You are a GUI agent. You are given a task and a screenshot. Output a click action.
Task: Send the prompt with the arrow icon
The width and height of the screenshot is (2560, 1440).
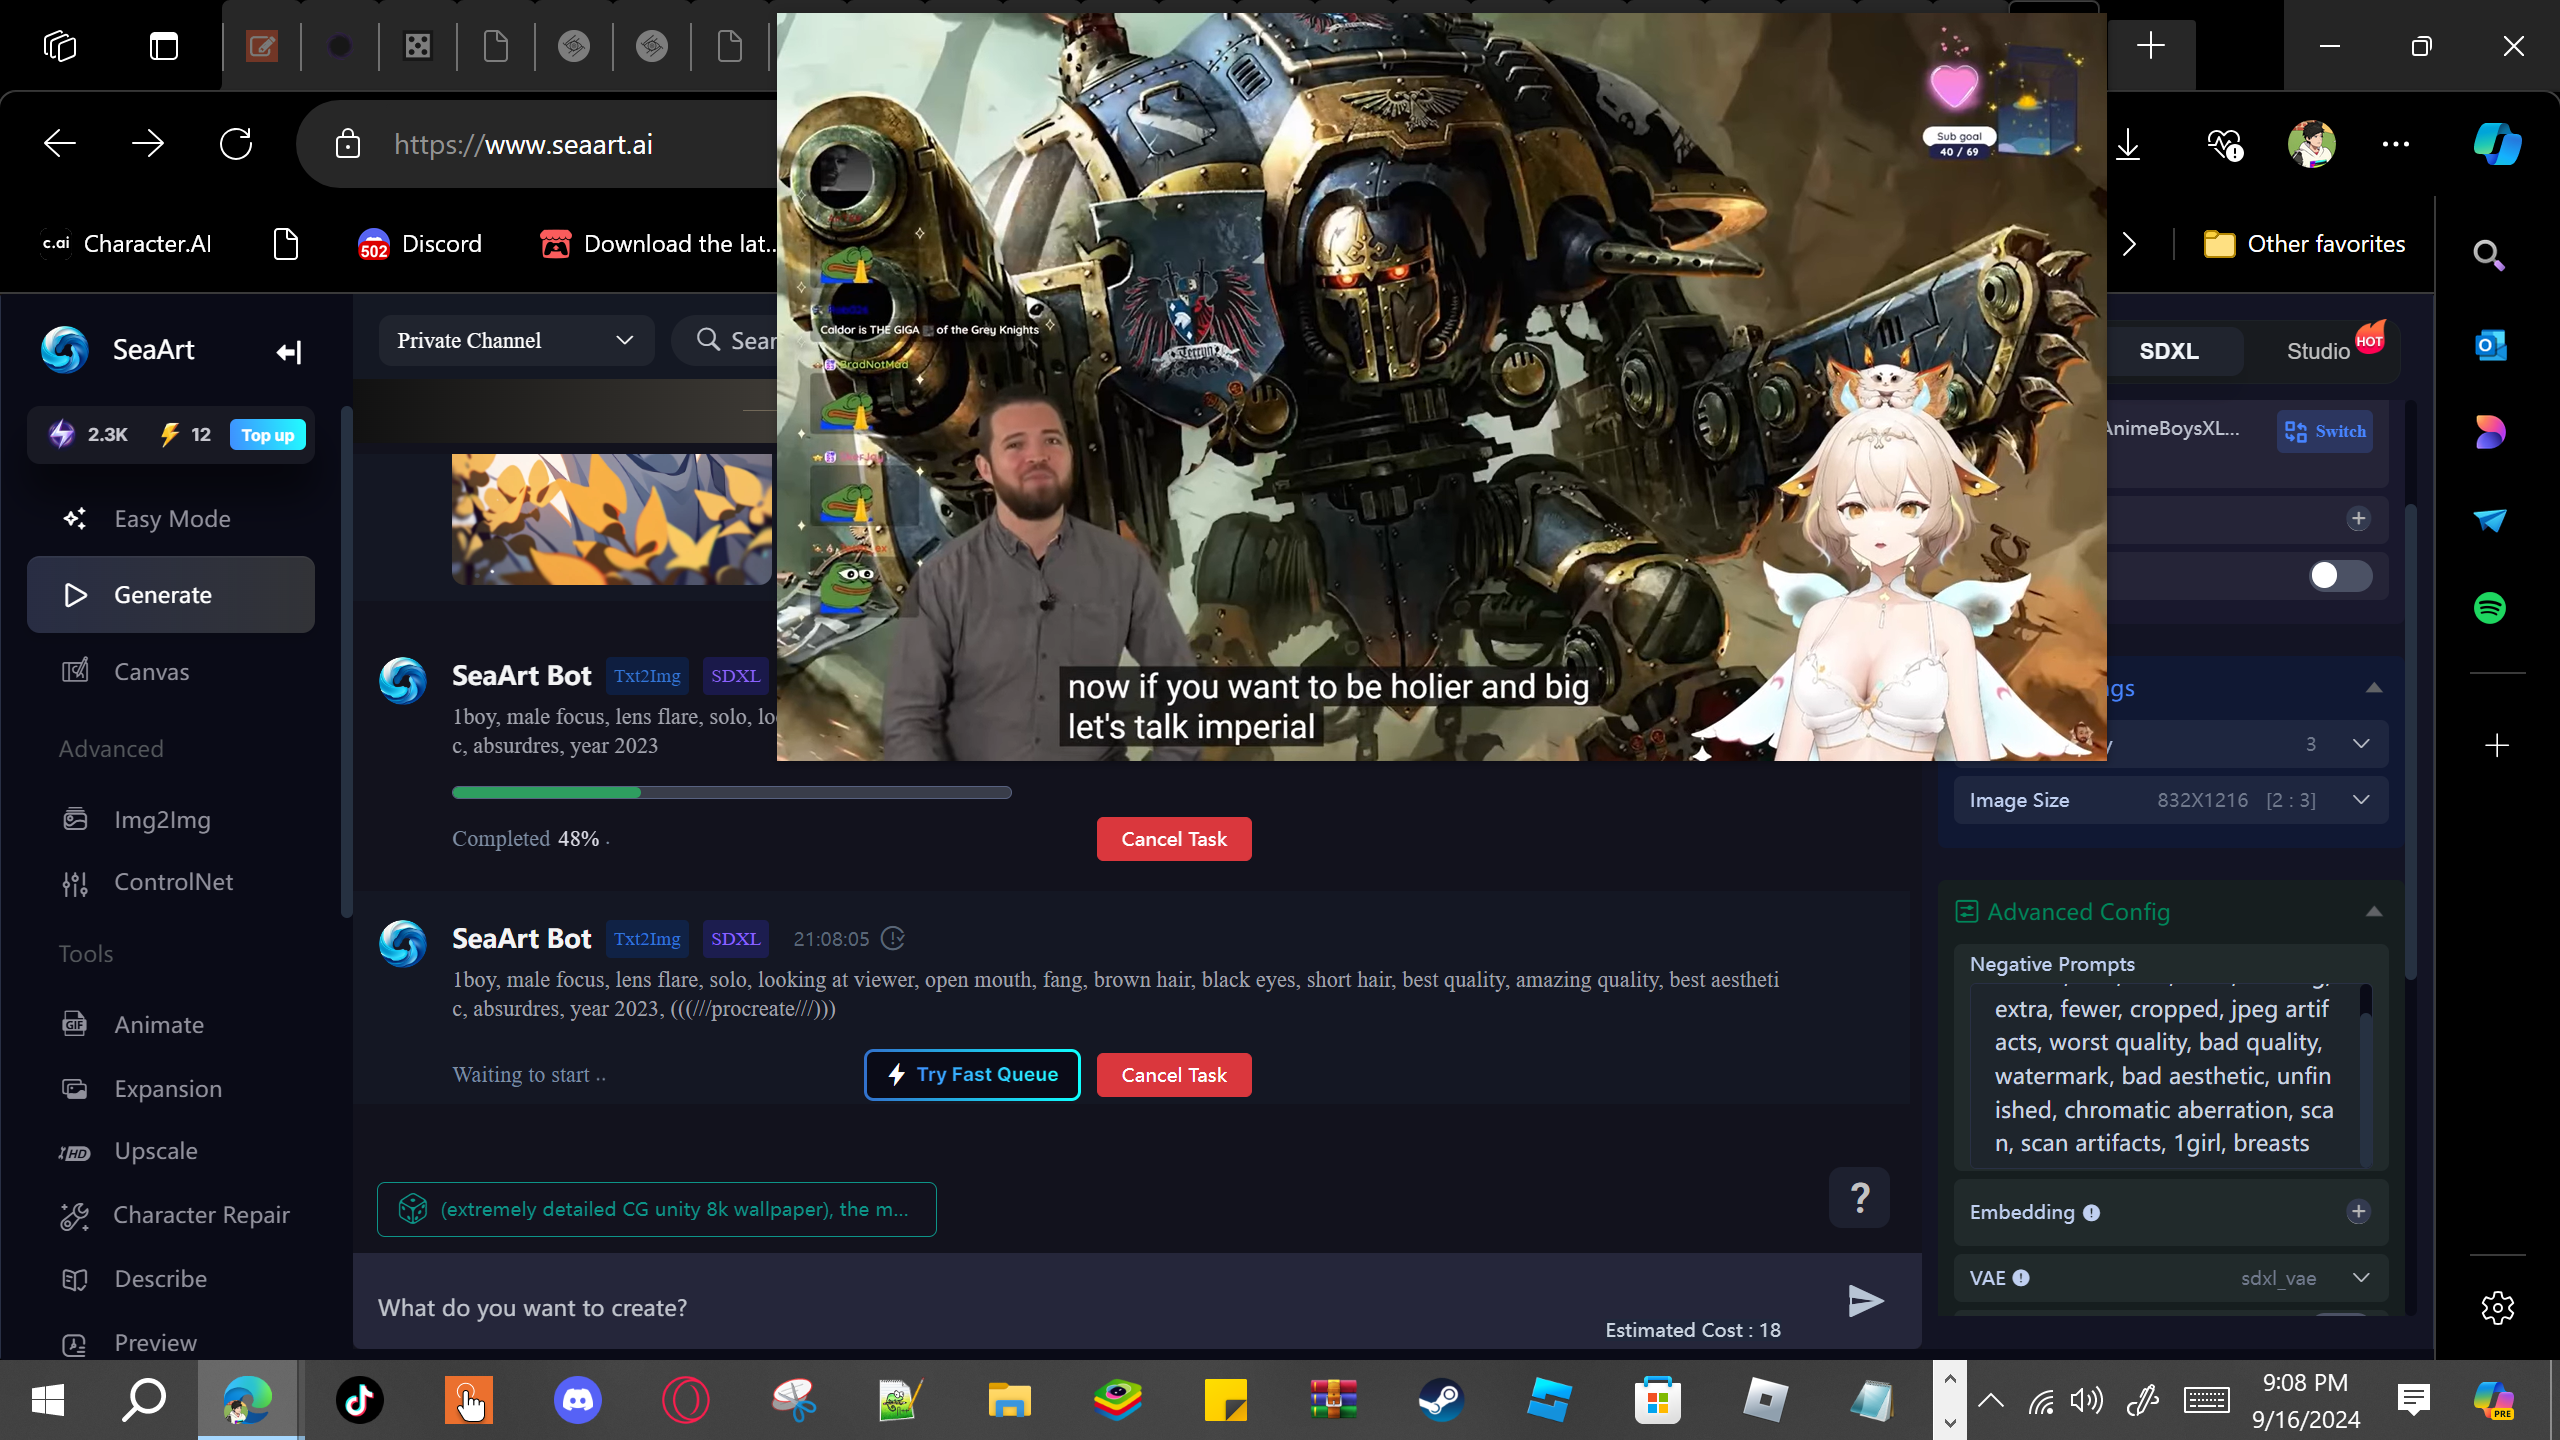pos(1865,1300)
